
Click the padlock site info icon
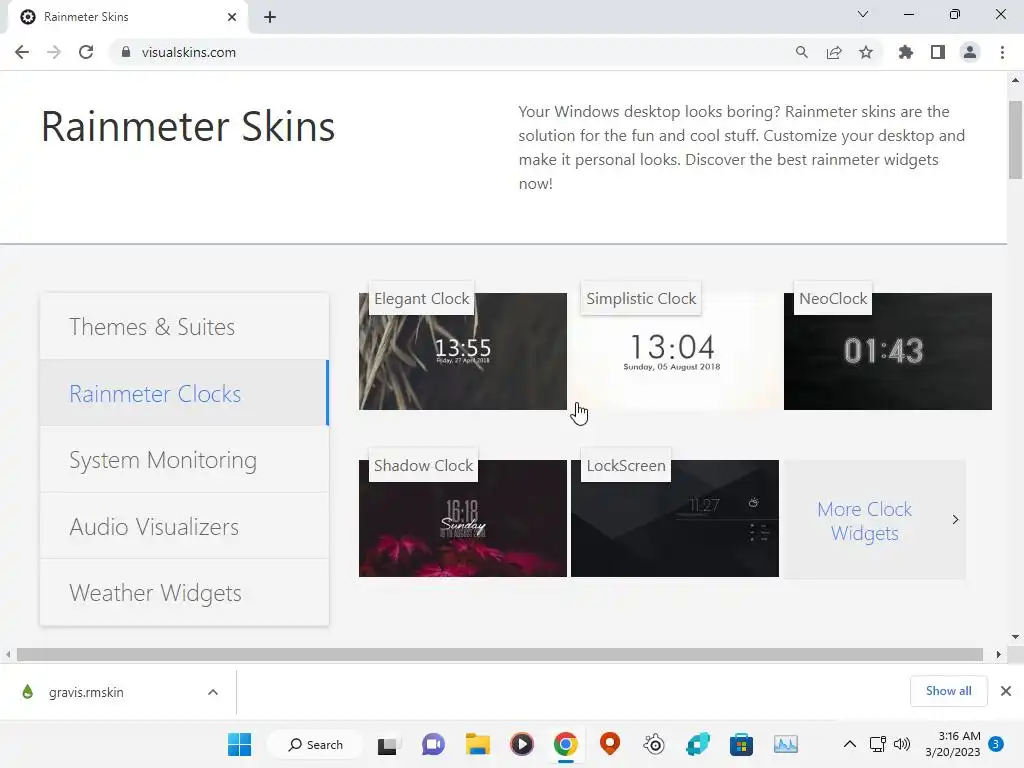[125, 52]
